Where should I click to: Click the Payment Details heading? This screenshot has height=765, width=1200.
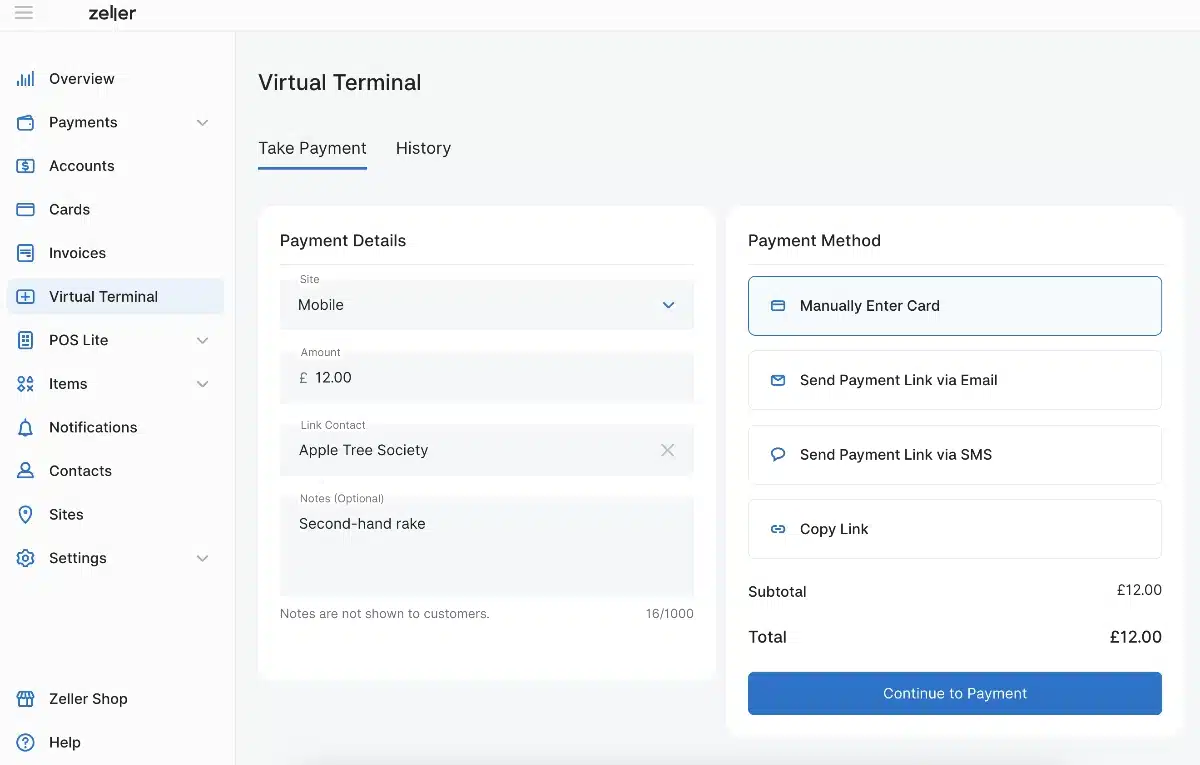coord(343,240)
